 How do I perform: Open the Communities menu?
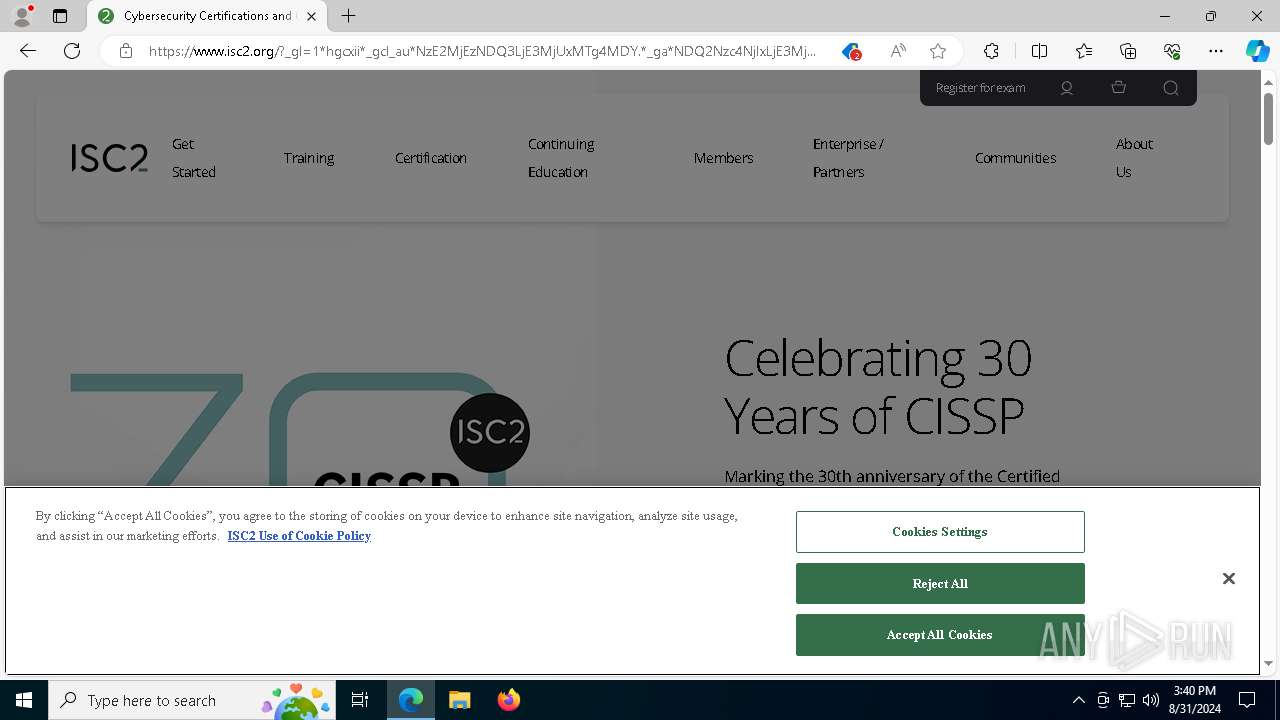1016,158
